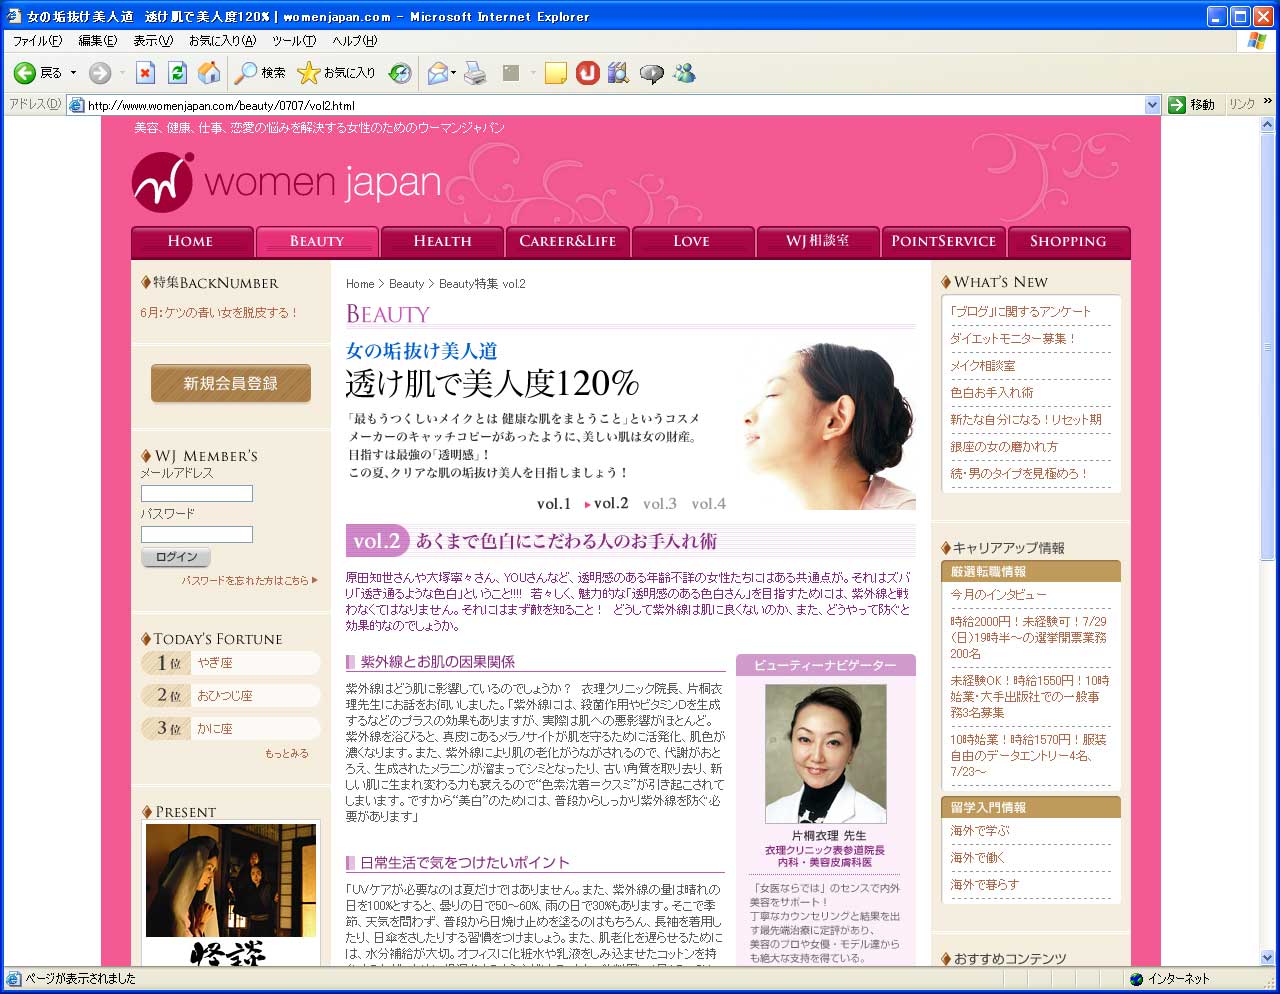Refresh the page with the toolbar icon
Image resolution: width=1280 pixels, height=994 pixels.
[x=178, y=73]
